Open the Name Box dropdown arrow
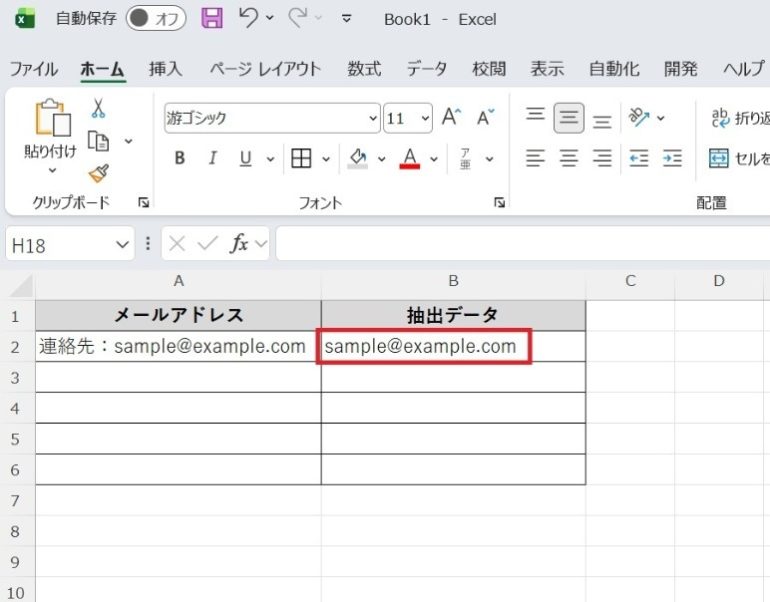Viewport: 770px width, 602px height. (x=122, y=244)
